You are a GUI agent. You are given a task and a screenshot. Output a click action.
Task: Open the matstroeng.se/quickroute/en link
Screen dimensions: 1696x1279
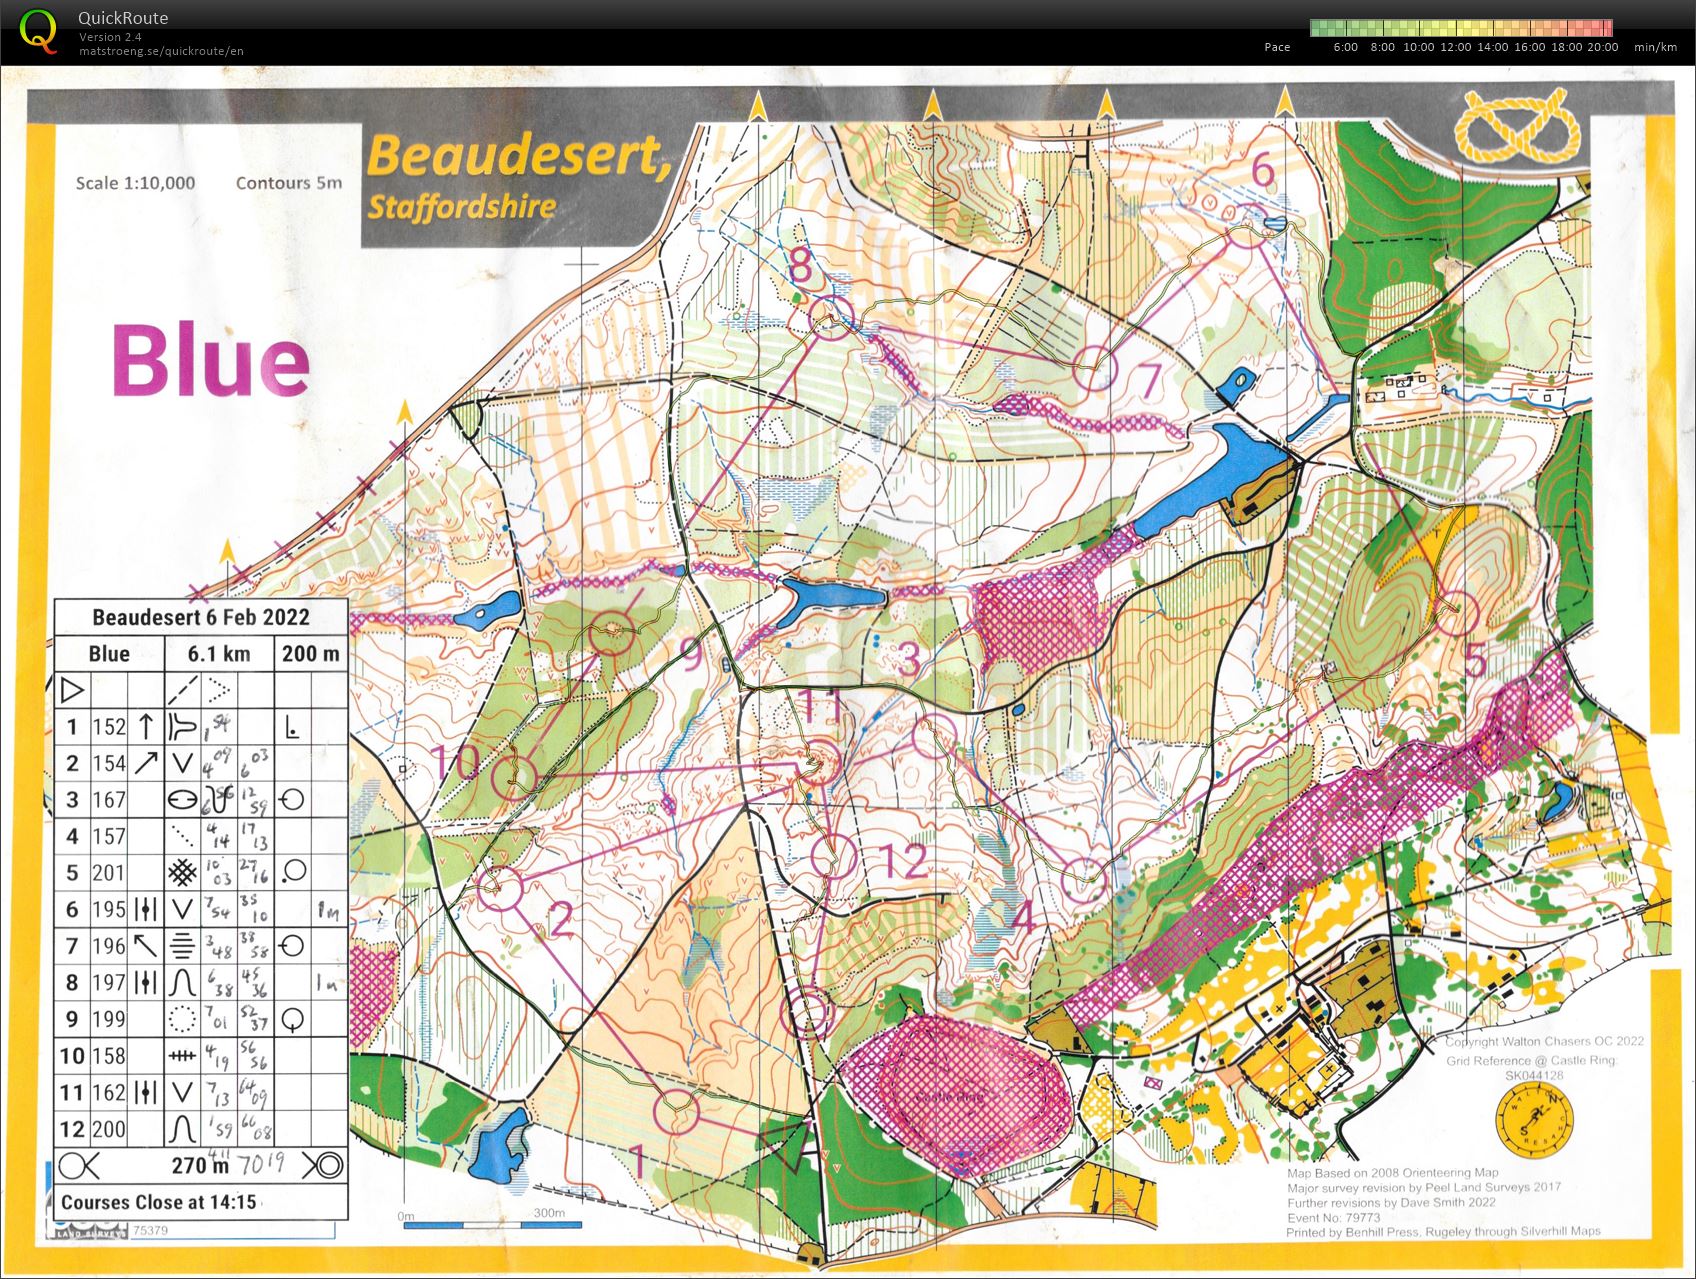point(161,51)
